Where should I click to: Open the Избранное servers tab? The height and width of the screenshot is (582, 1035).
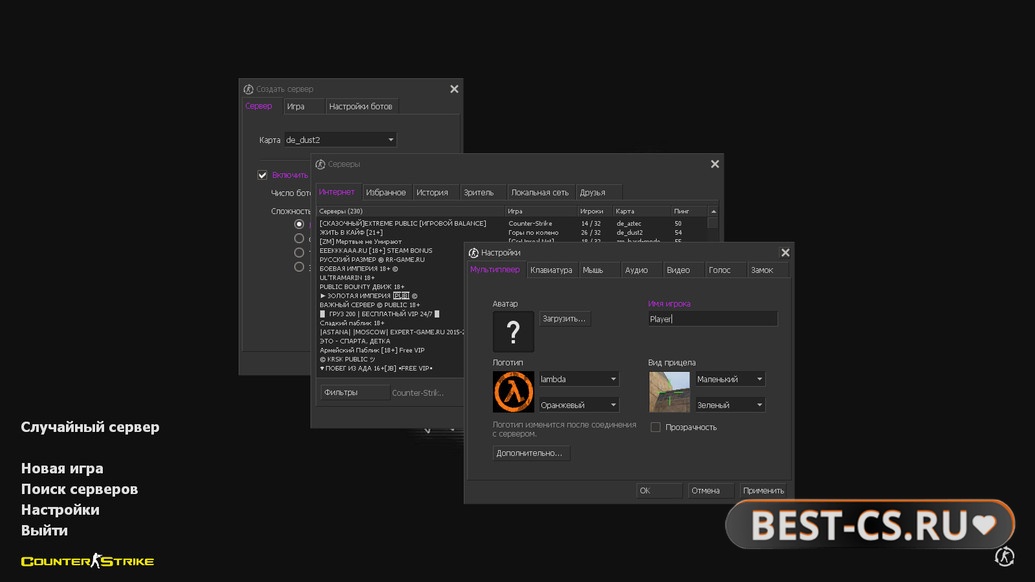coord(385,193)
